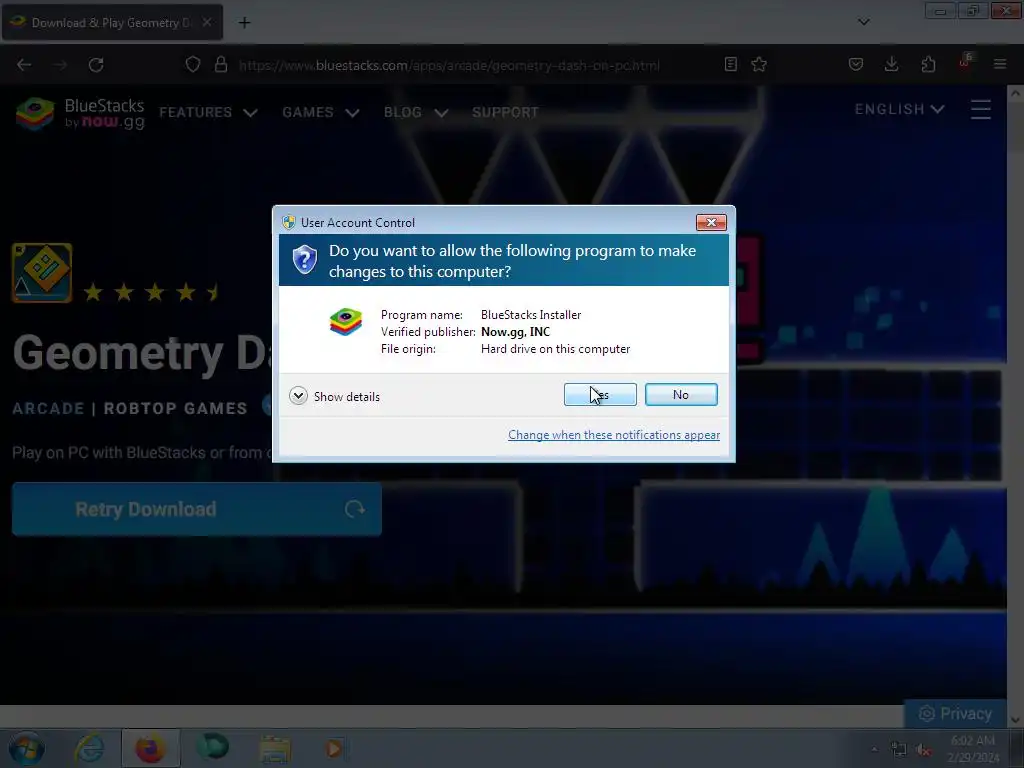Click the Privacy button
Viewport: 1024px width, 768px height.
pos(955,714)
